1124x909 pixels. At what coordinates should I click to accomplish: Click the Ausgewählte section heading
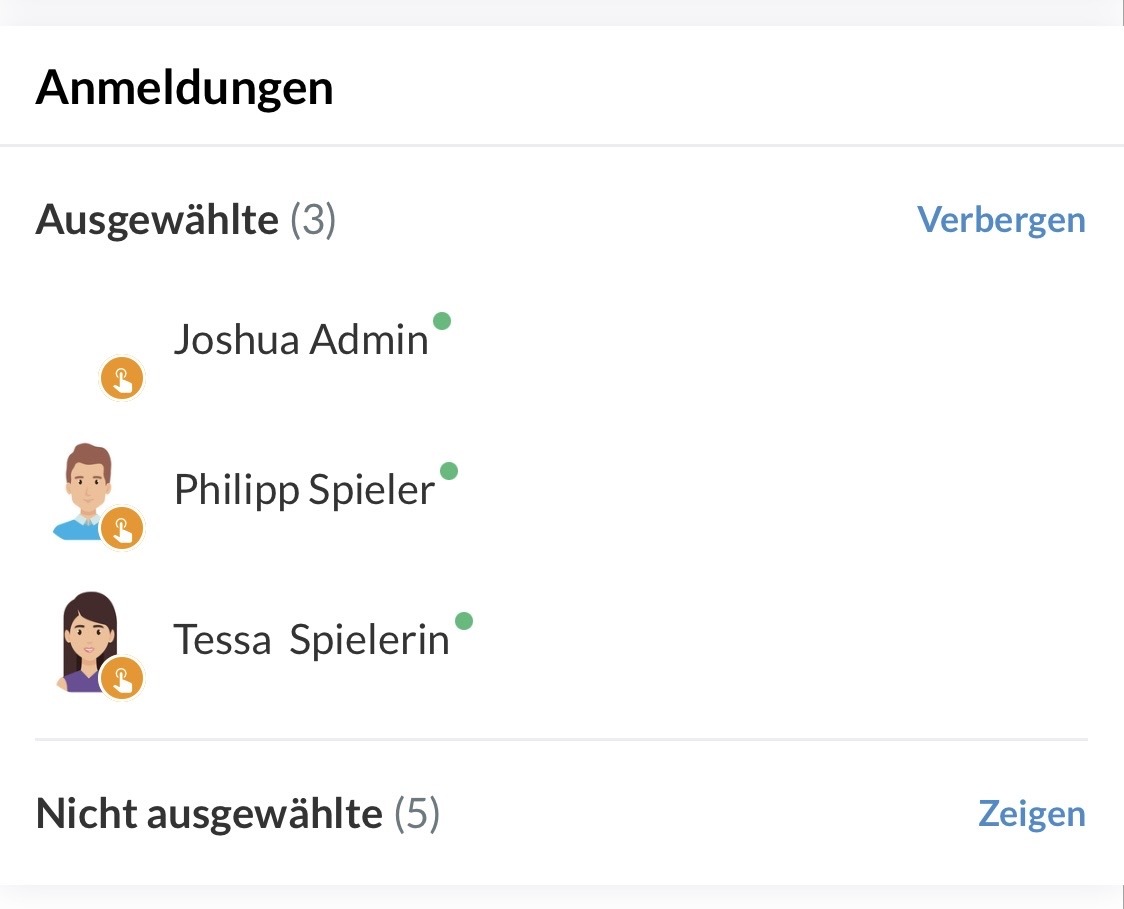coord(157,220)
